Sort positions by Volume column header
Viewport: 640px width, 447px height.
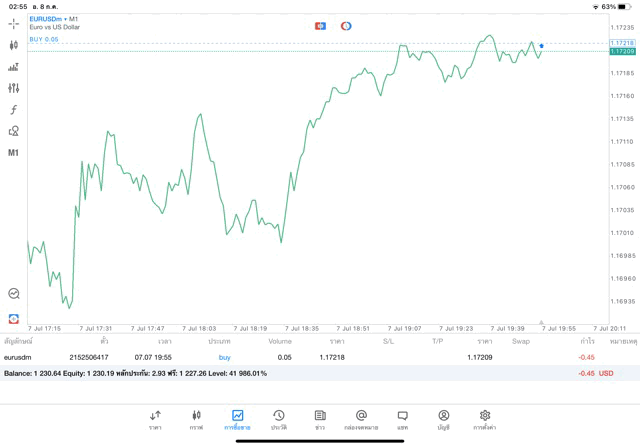(x=280, y=341)
